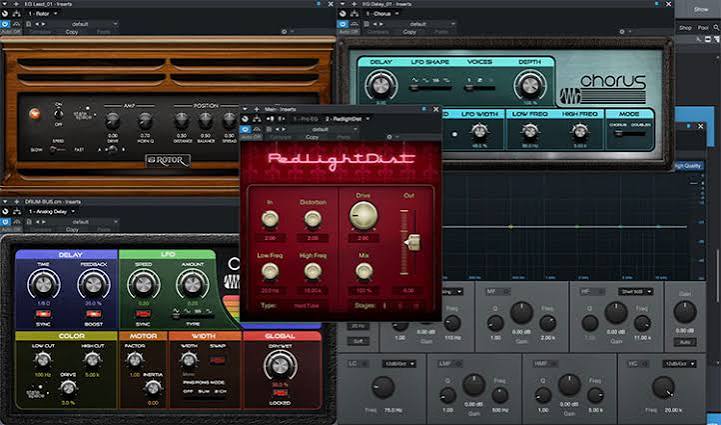The width and height of the screenshot is (721, 425).
Task: Click Copy in the Chorus window
Action: pyautogui.click(x=409, y=32)
